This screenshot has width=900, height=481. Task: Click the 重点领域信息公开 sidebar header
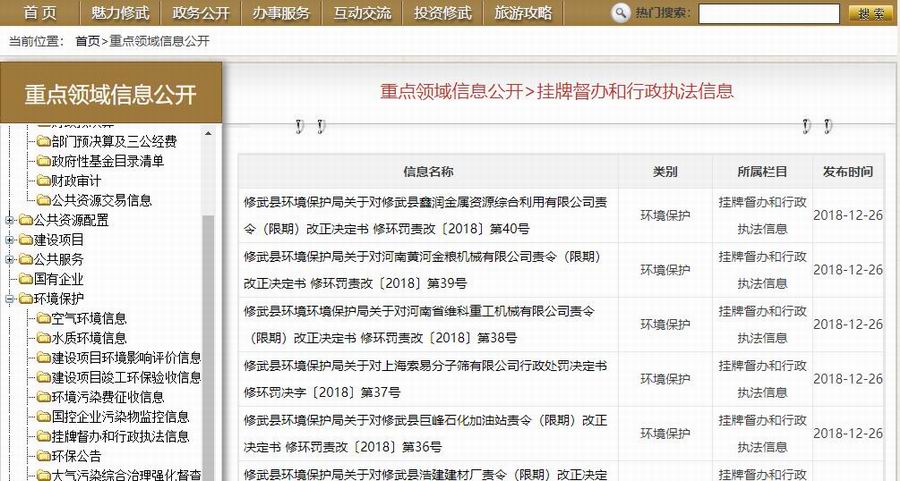(x=111, y=94)
